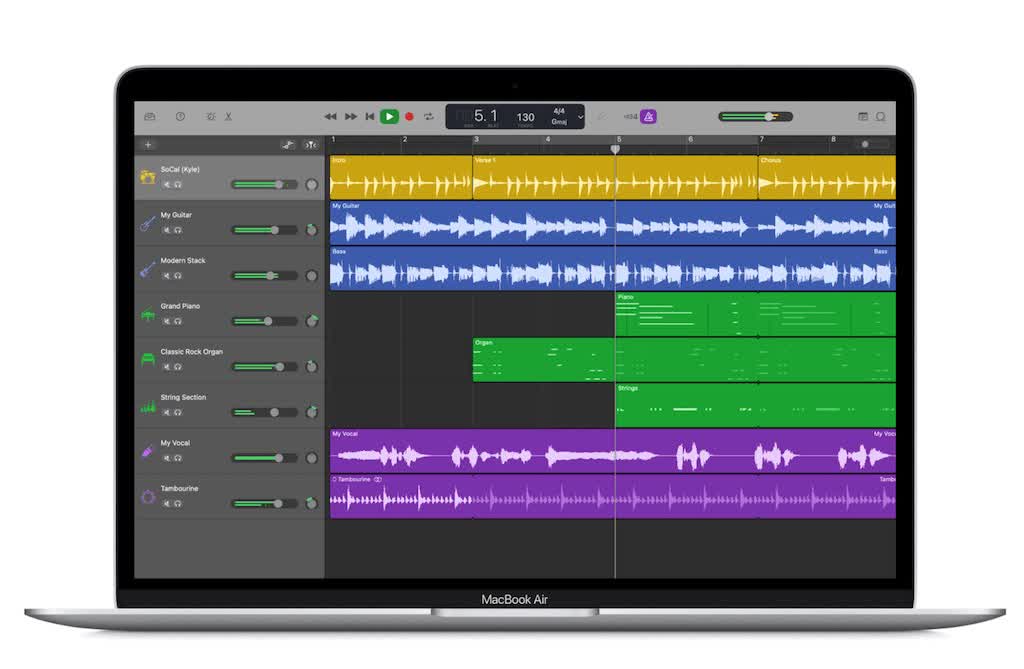Image resolution: width=1024 pixels, height=669 pixels.
Task: Solo the Grand Piano track with headphones toggle
Action: tap(179, 322)
